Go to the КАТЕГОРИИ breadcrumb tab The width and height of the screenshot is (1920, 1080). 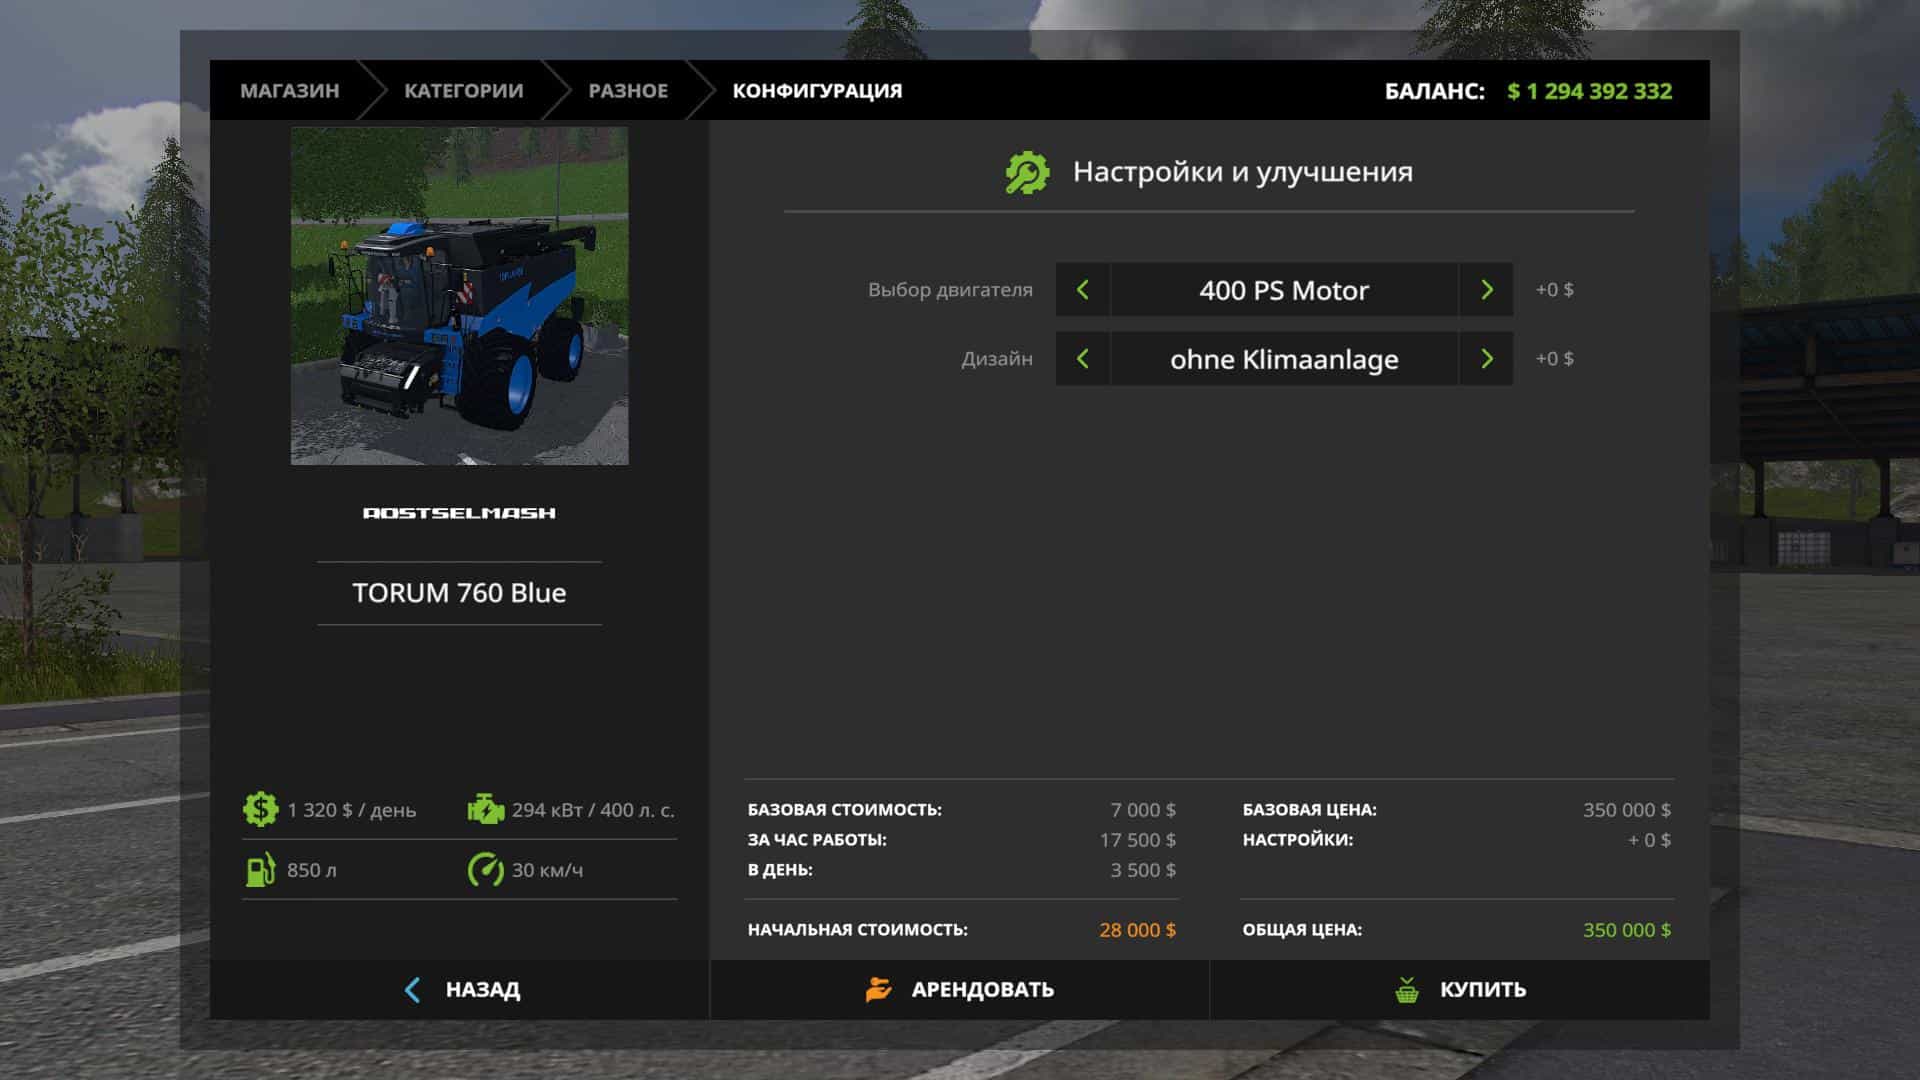coord(463,91)
